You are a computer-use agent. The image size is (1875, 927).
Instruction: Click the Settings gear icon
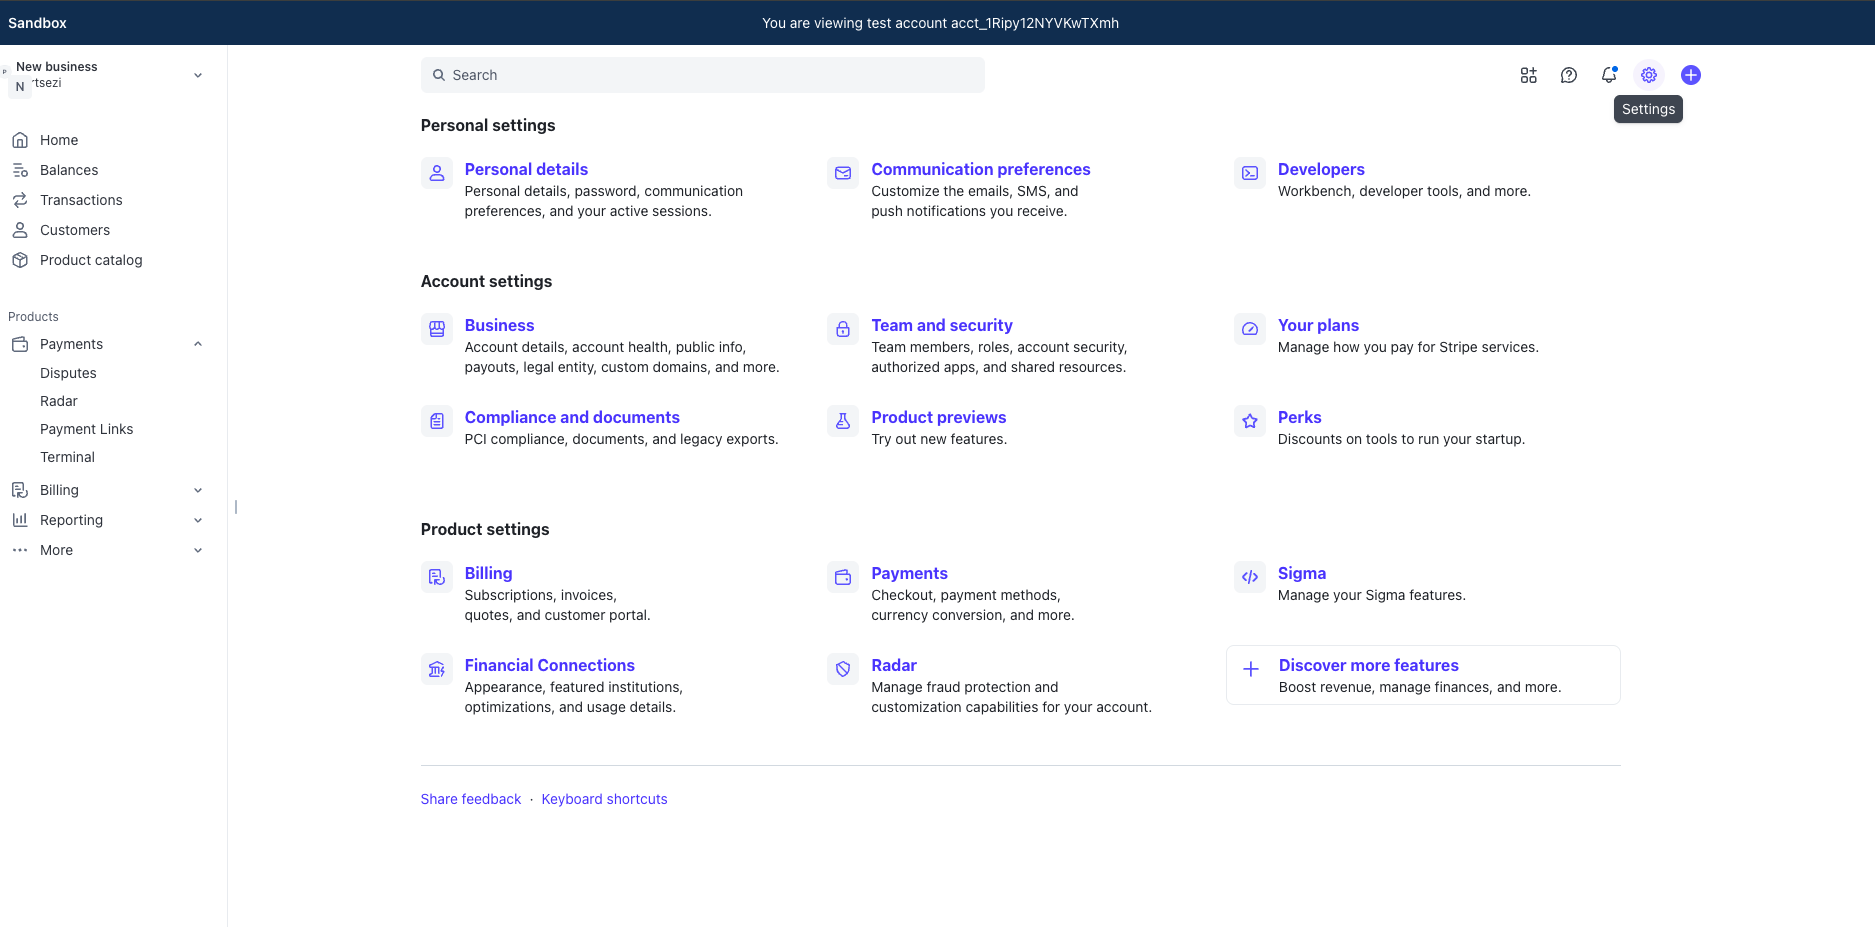tap(1649, 75)
